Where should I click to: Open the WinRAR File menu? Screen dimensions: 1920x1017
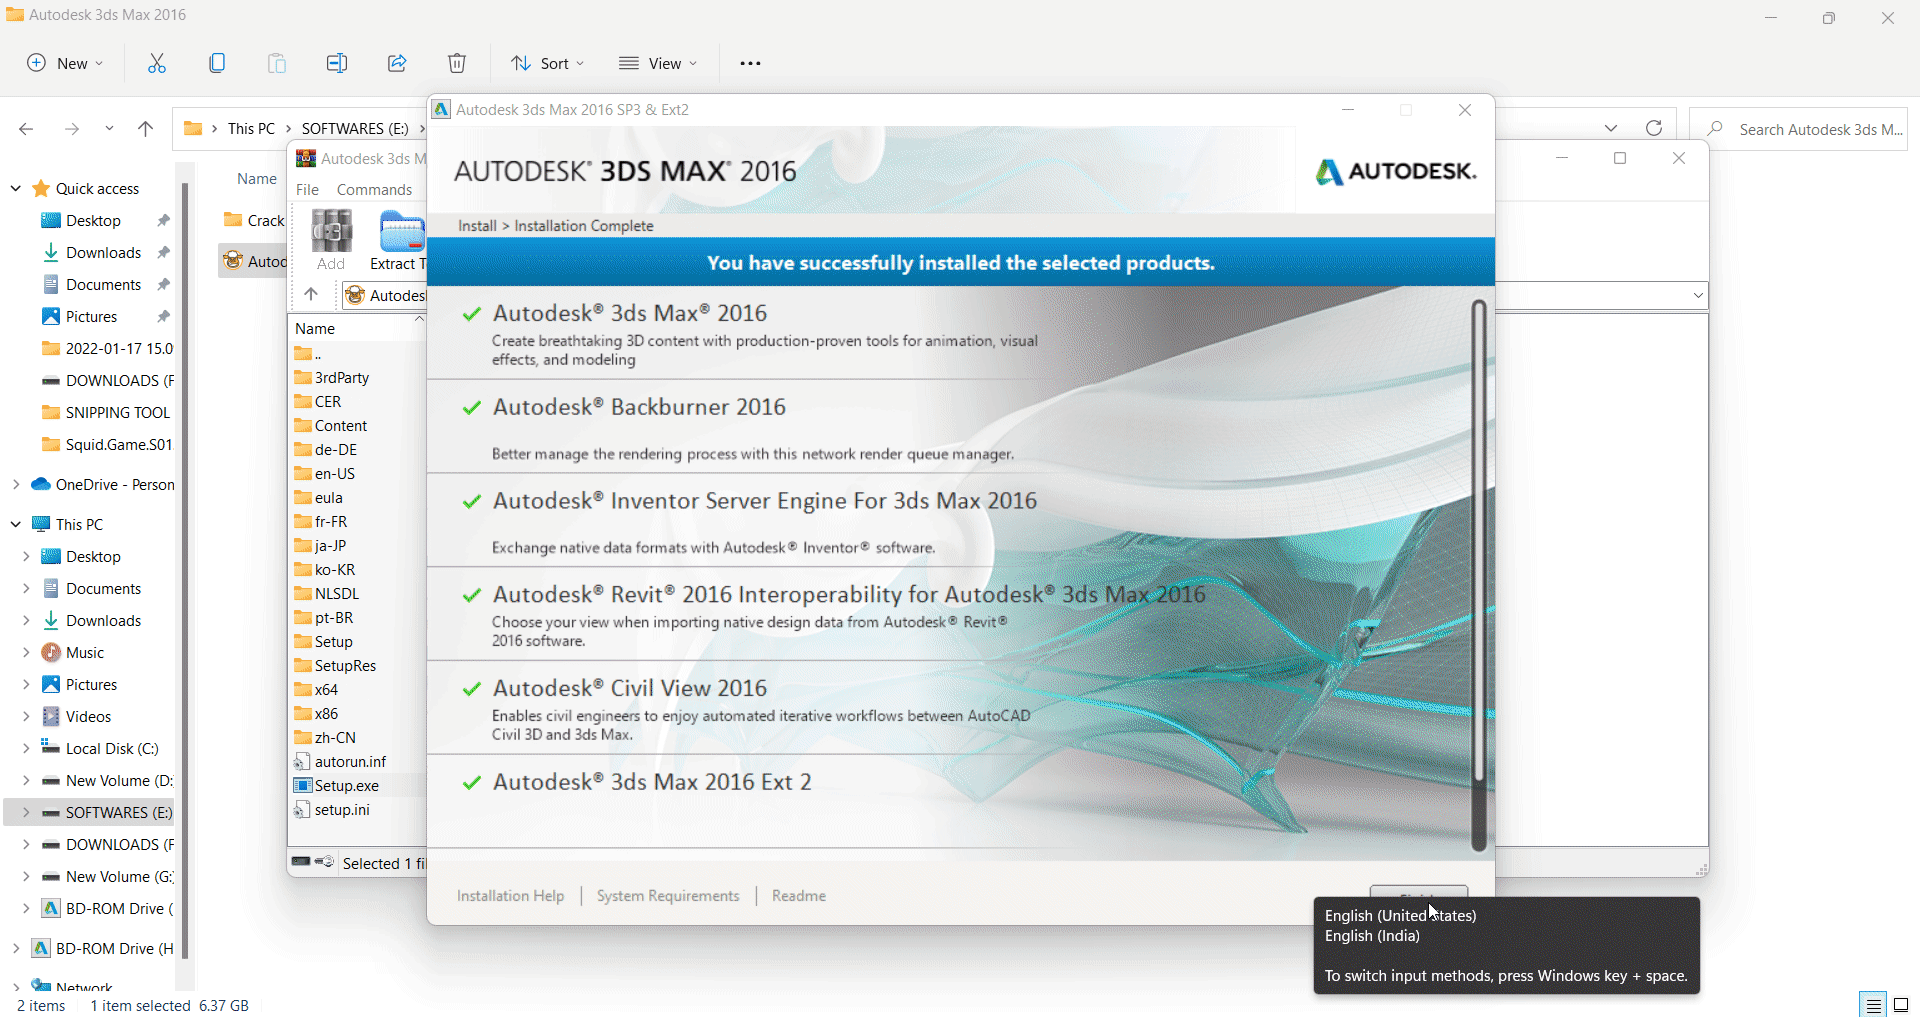click(307, 189)
